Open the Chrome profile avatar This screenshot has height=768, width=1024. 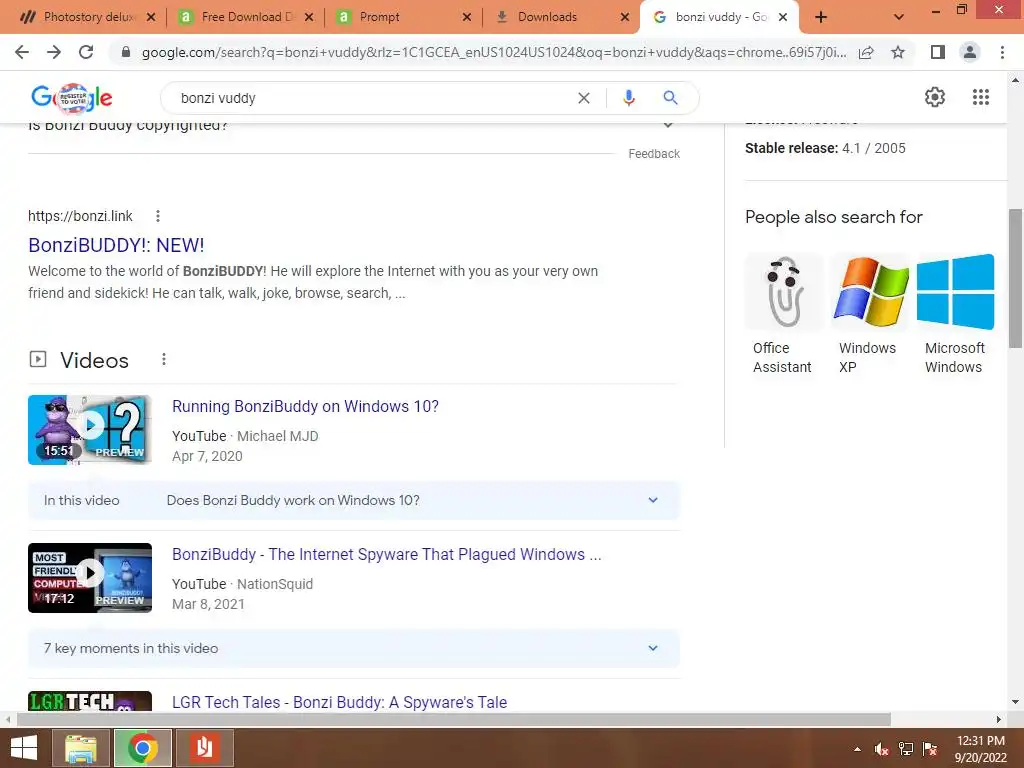(970, 52)
